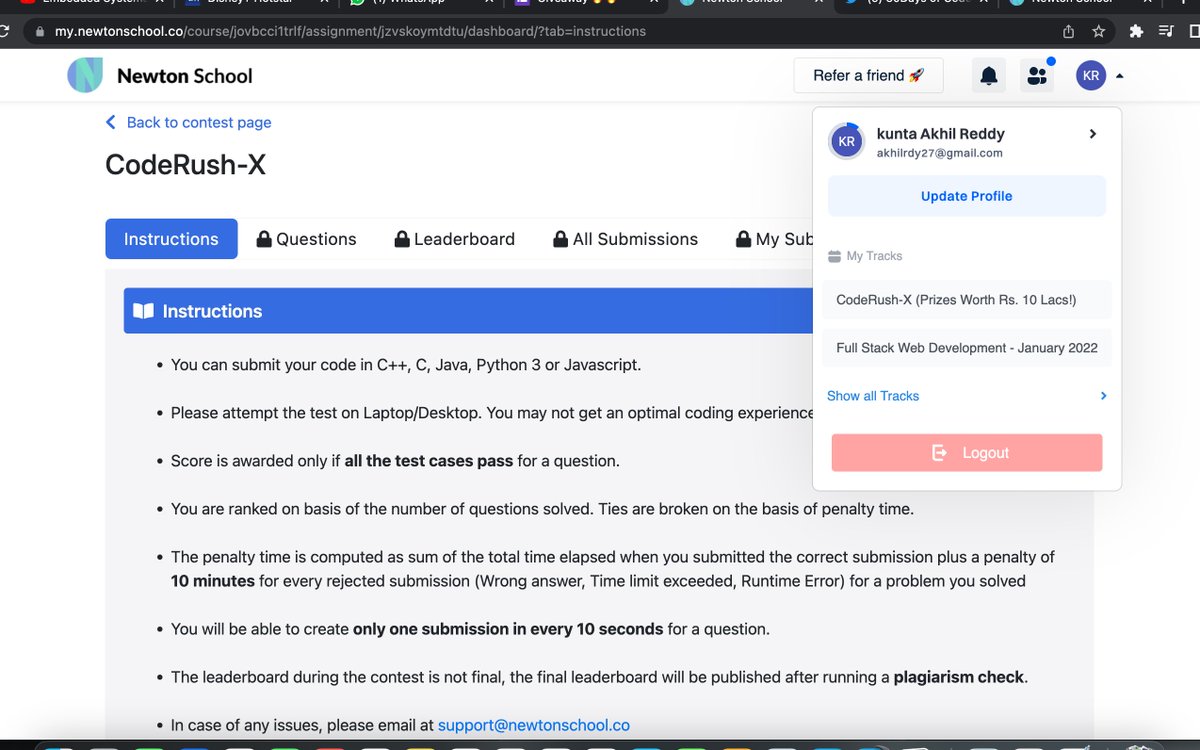Click the Update Profile button
This screenshot has height=750, width=1200.
966,195
